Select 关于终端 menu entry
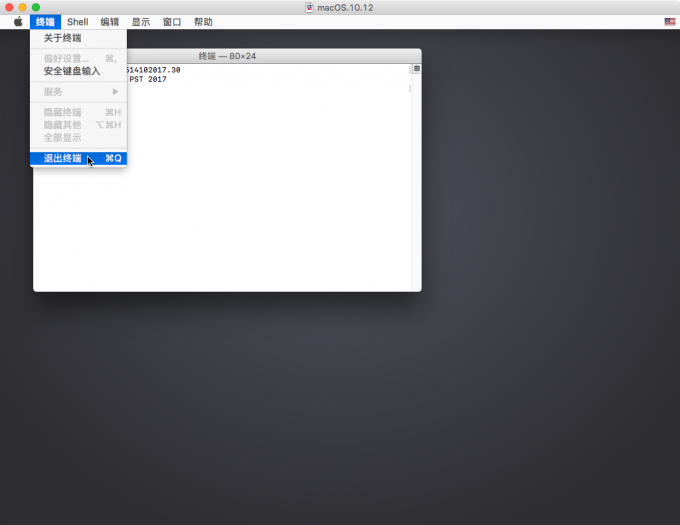Image resolution: width=680 pixels, height=525 pixels. point(78,38)
